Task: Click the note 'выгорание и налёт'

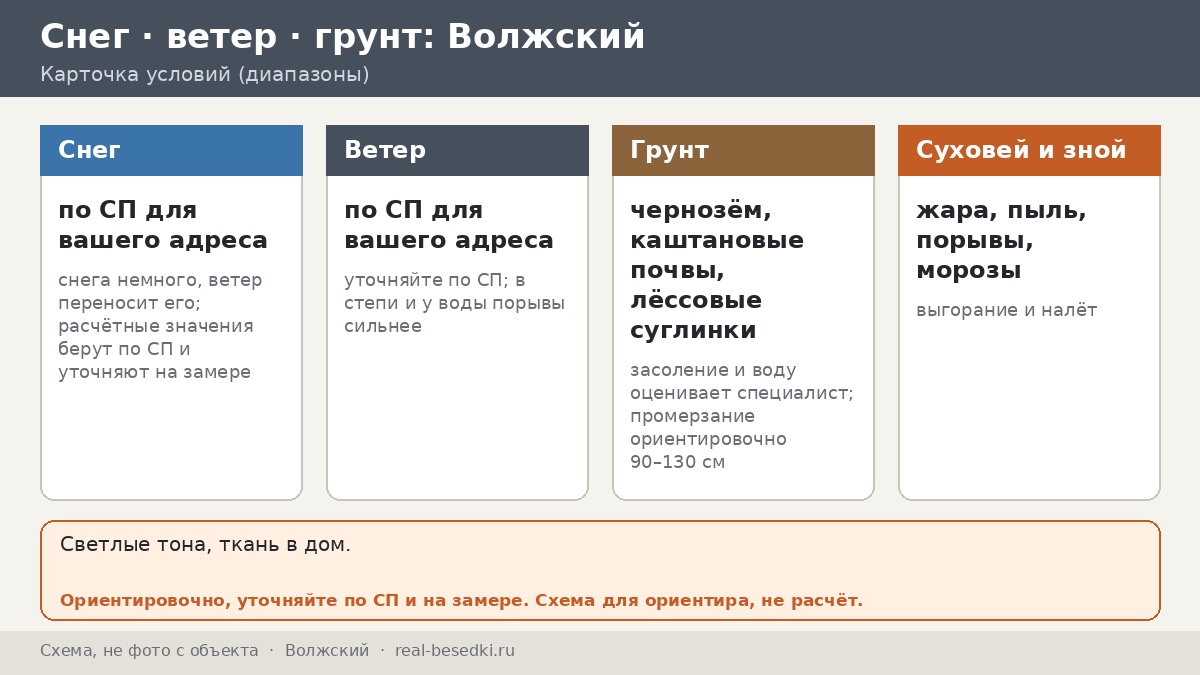Action: pyautogui.click(x=1006, y=310)
